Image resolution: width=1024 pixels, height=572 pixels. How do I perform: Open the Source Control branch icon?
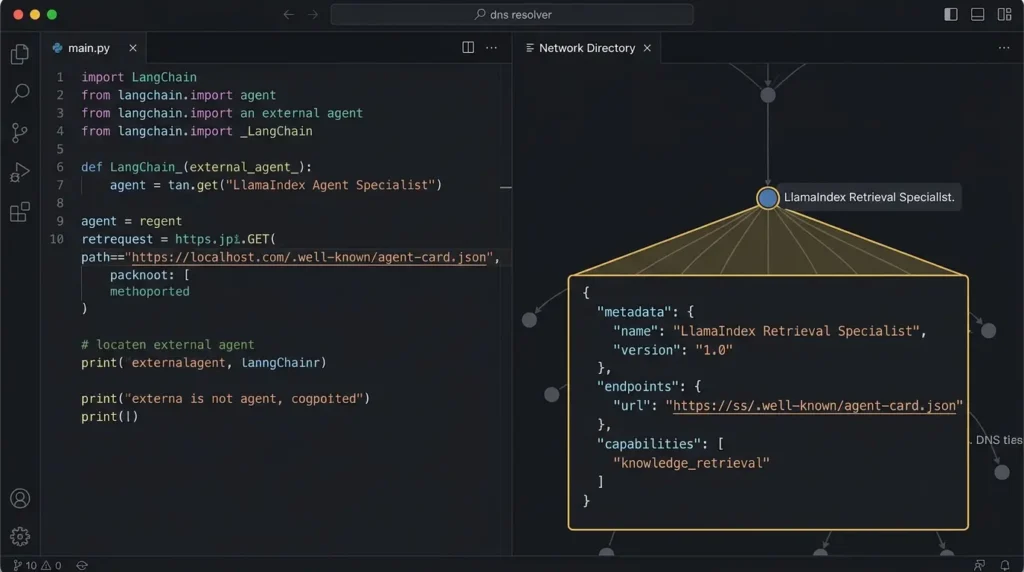(x=20, y=133)
